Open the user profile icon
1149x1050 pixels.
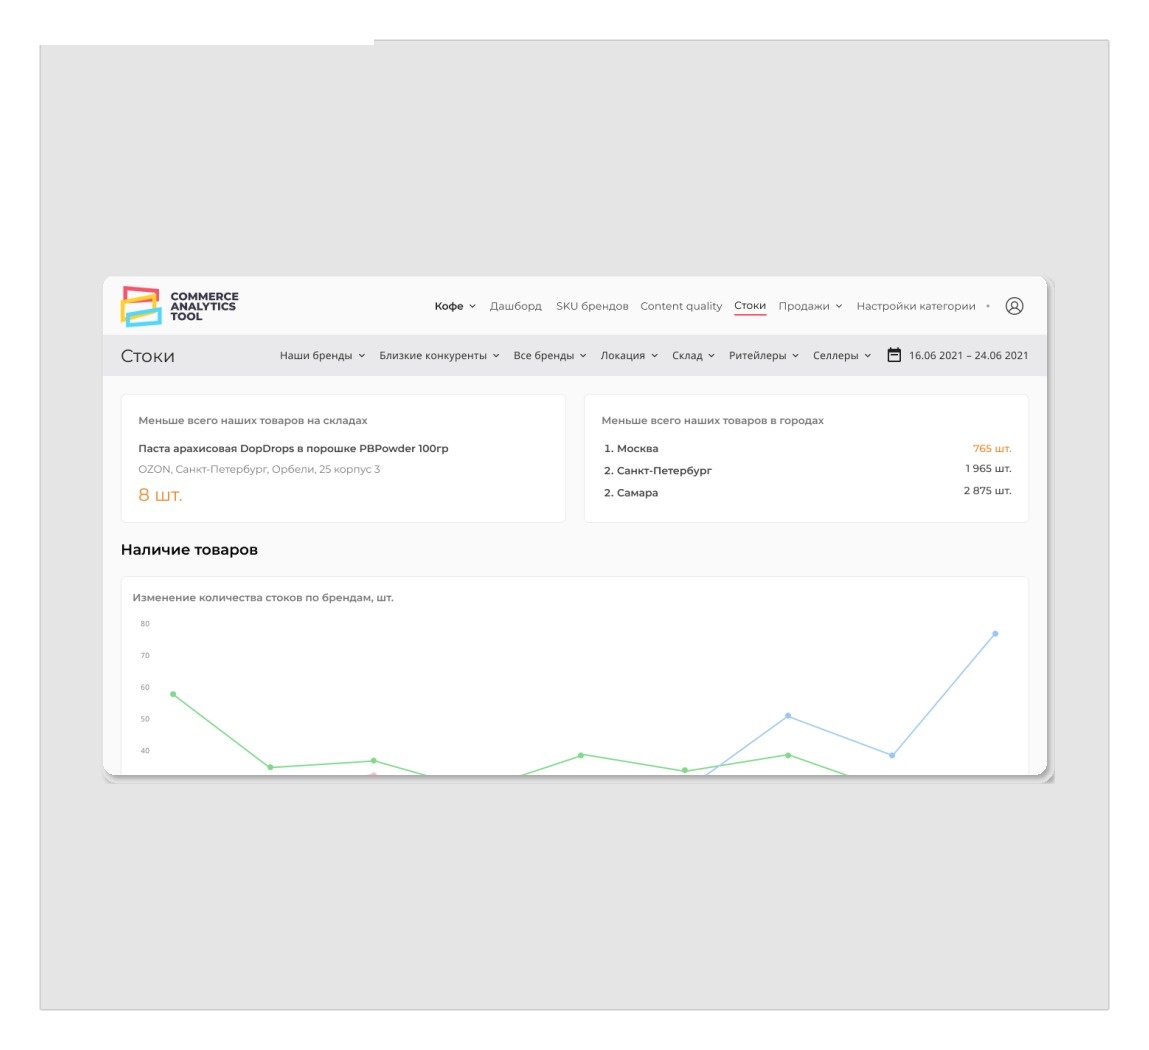1014,306
